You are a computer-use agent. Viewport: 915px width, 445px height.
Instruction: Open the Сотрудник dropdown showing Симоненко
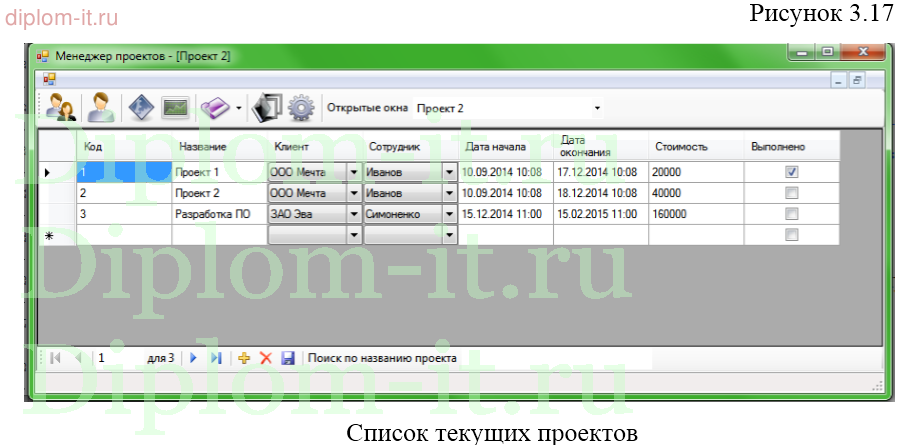[449, 214]
